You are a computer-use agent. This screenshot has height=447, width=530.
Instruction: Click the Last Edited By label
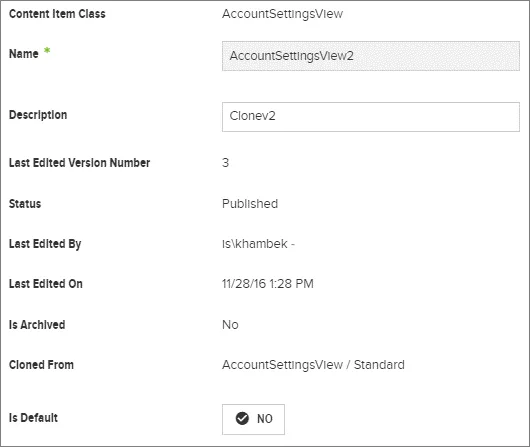tap(45, 244)
